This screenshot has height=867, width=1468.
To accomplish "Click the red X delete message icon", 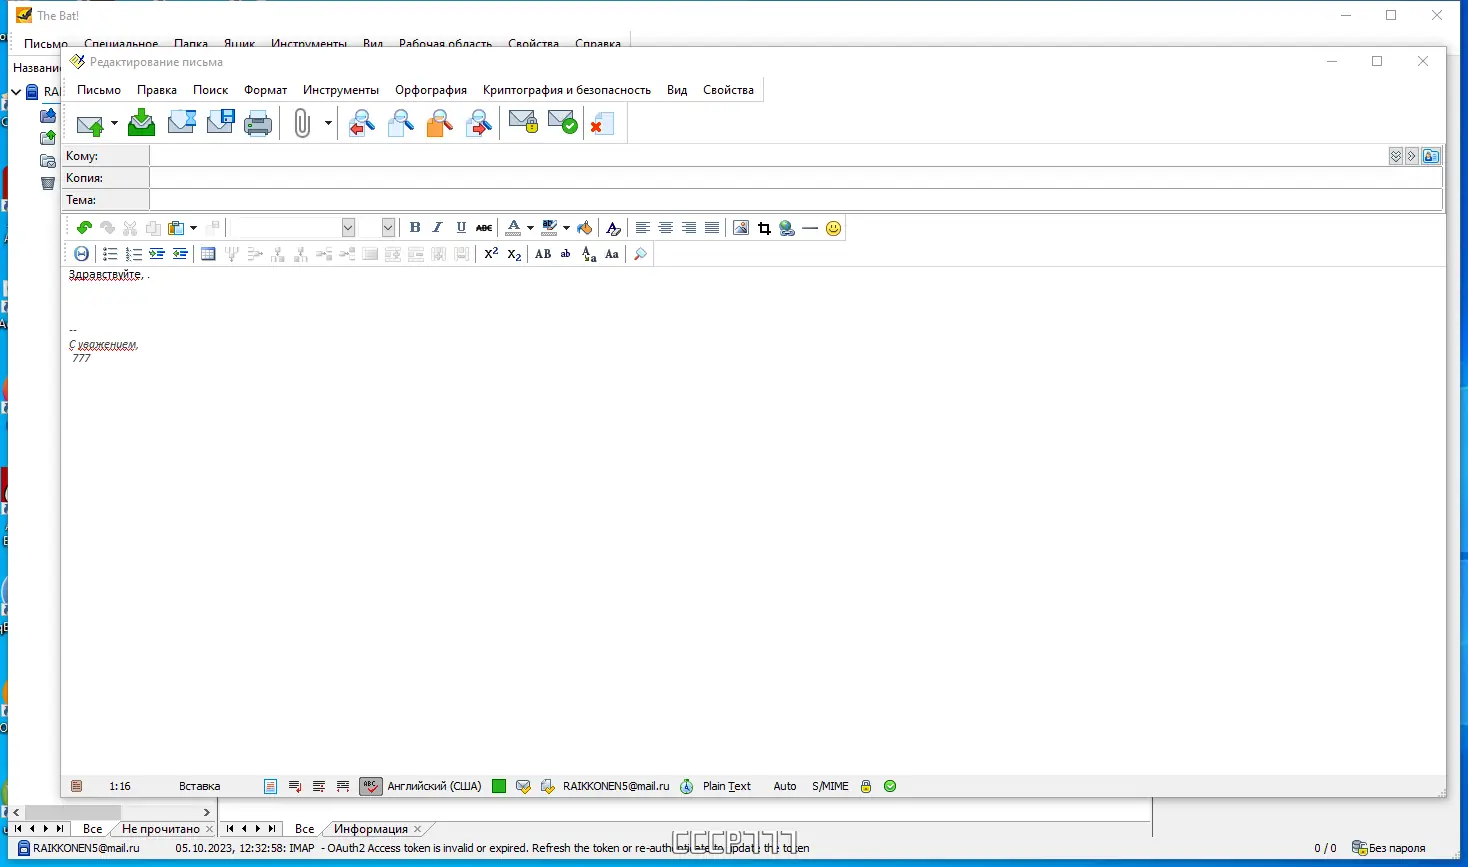I will pos(601,123).
